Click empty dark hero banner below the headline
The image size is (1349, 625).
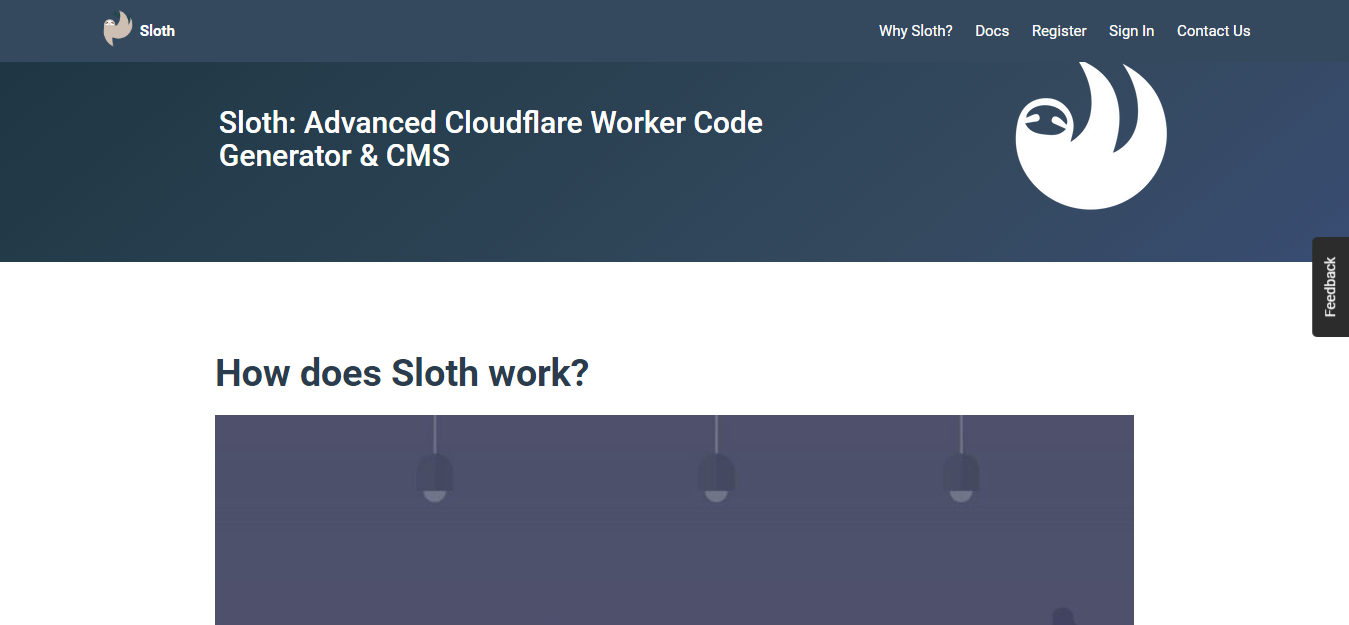tap(500, 220)
